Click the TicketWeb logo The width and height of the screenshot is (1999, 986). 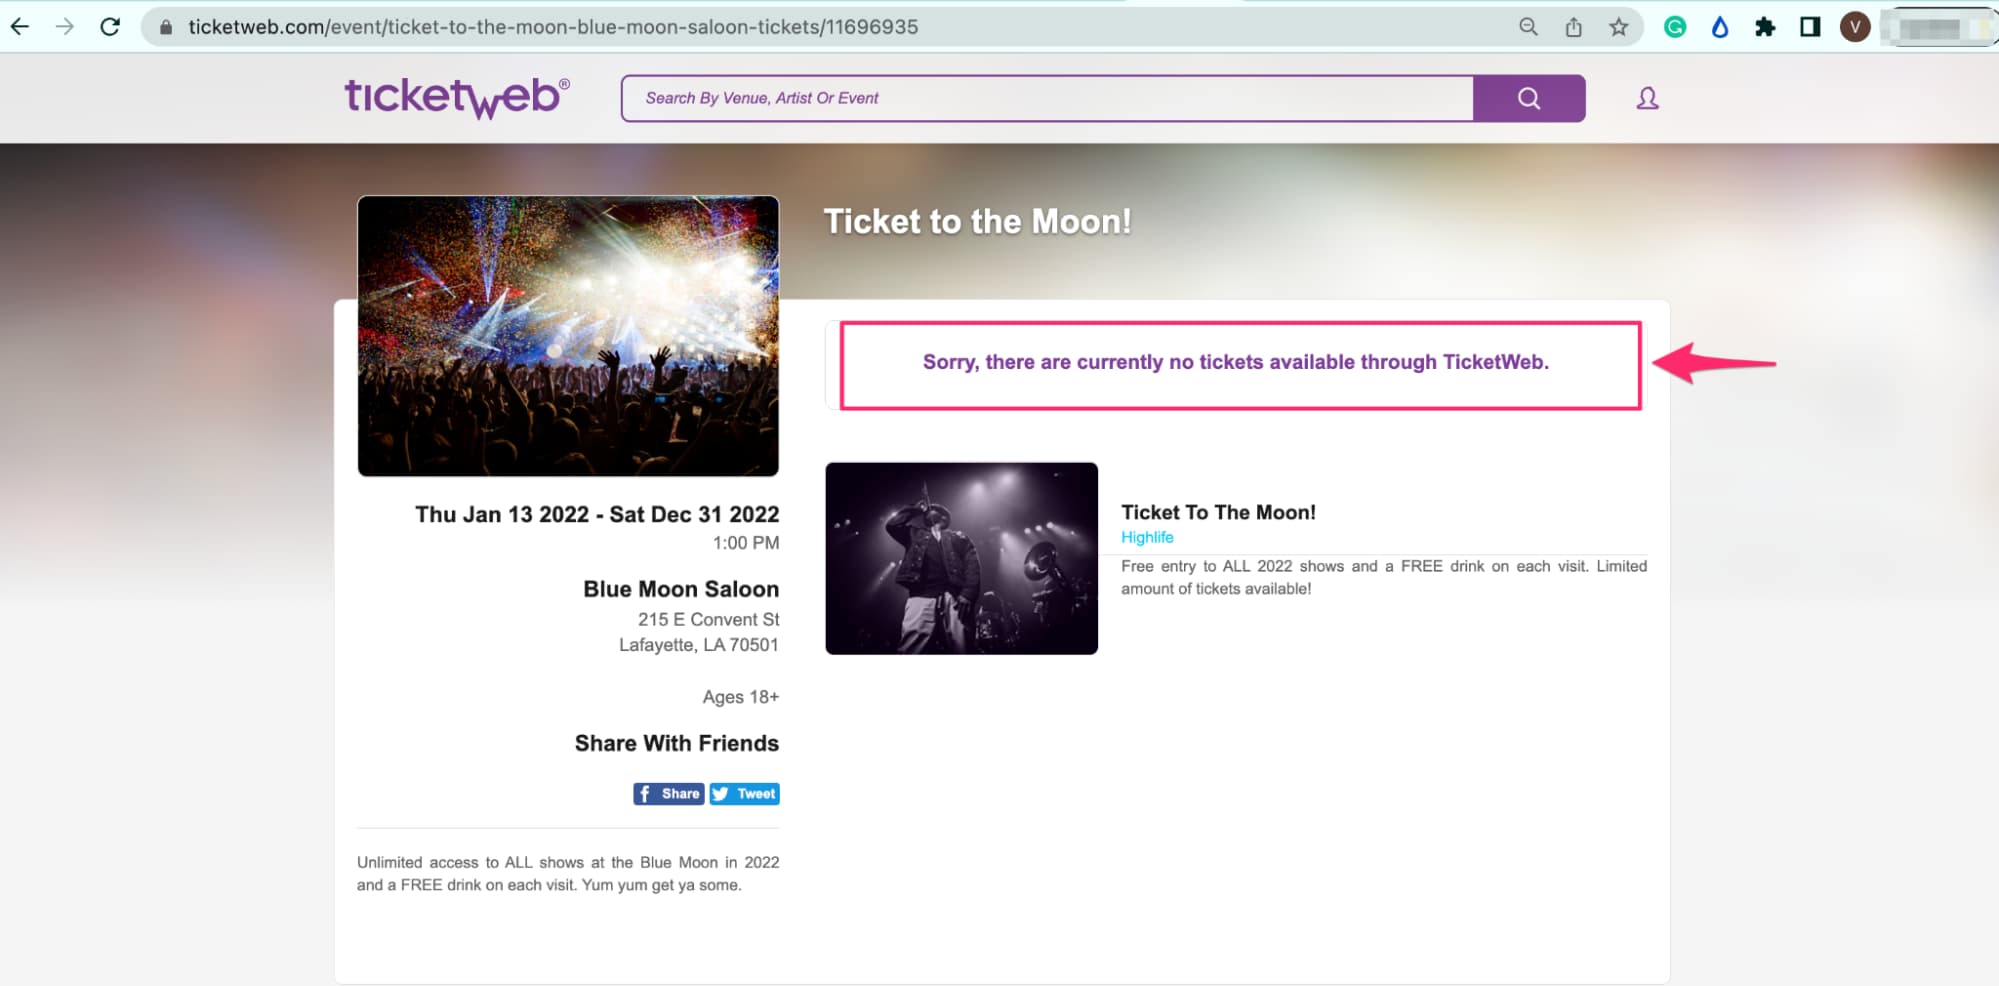pos(455,98)
